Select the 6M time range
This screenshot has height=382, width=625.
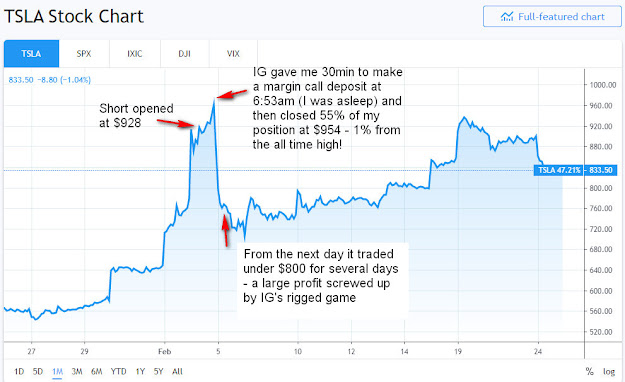click(x=96, y=371)
